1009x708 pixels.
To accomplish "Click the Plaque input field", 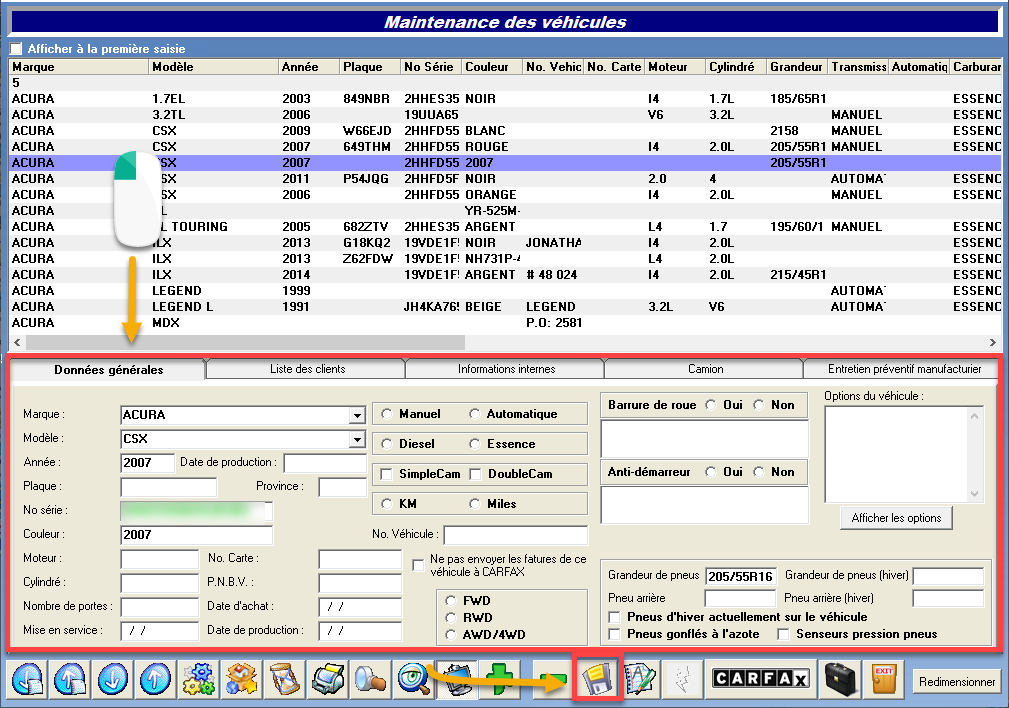I will (169, 487).
